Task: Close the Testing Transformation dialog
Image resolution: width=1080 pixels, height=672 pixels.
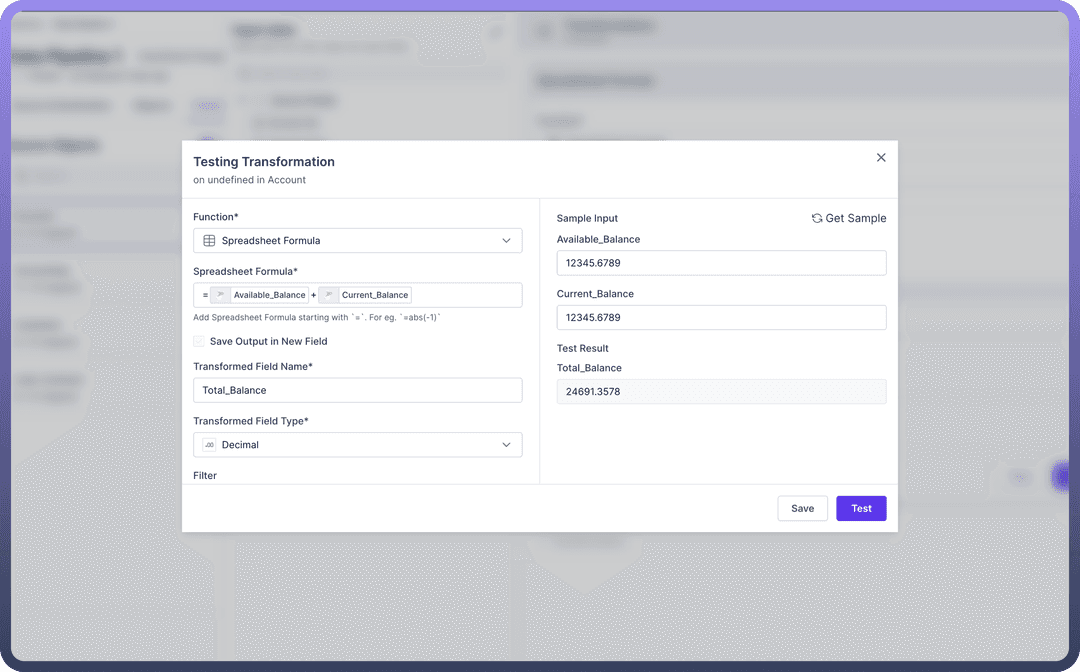Action: [x=881, y=158]
